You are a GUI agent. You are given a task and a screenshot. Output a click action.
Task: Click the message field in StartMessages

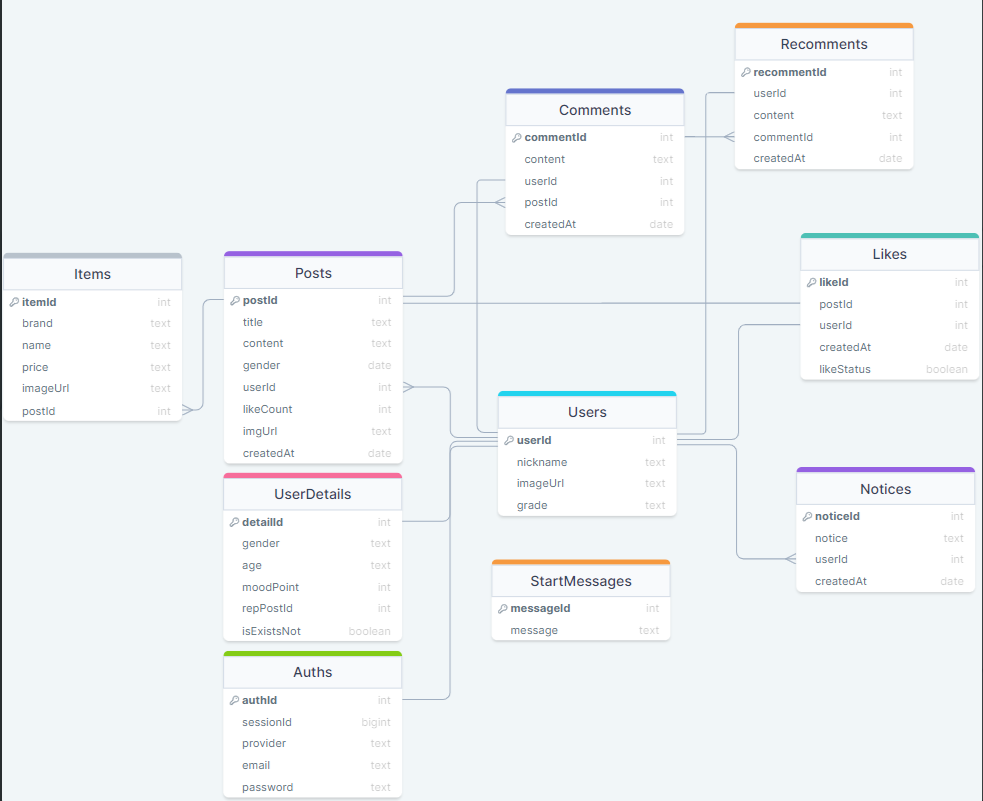click(581, 631)
